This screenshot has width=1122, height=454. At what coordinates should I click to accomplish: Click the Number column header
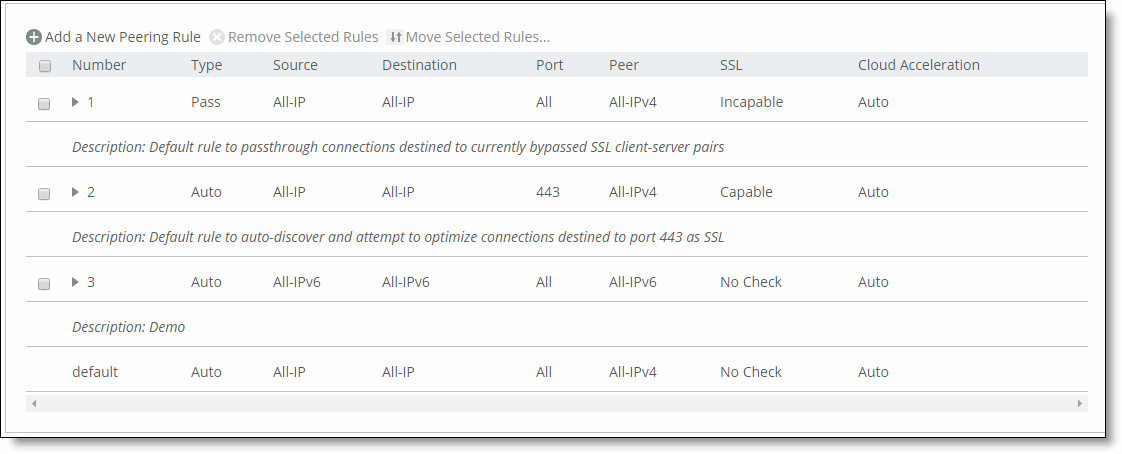pos(99,65)
